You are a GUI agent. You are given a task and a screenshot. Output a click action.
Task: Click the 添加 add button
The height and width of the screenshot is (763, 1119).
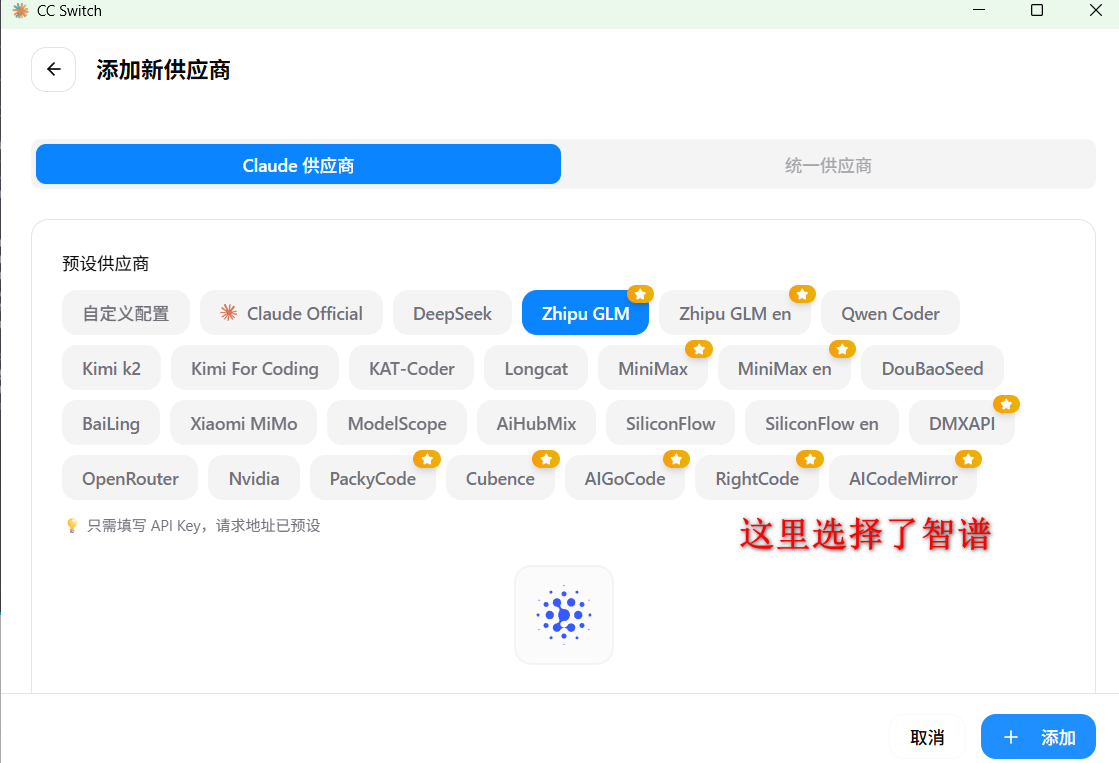1038,737
